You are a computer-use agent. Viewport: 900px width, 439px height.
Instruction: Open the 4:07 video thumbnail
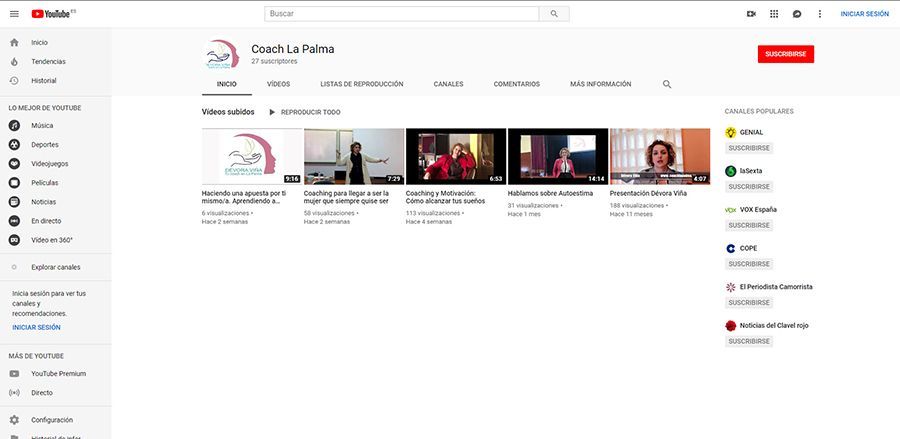tap(660, 156)
